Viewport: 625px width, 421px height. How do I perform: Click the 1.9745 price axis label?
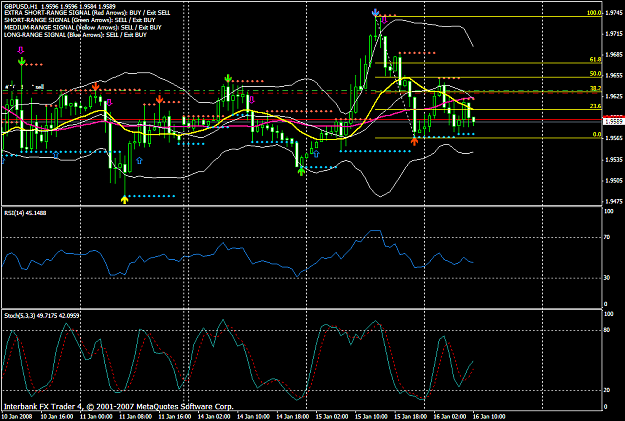pos(614,13)
